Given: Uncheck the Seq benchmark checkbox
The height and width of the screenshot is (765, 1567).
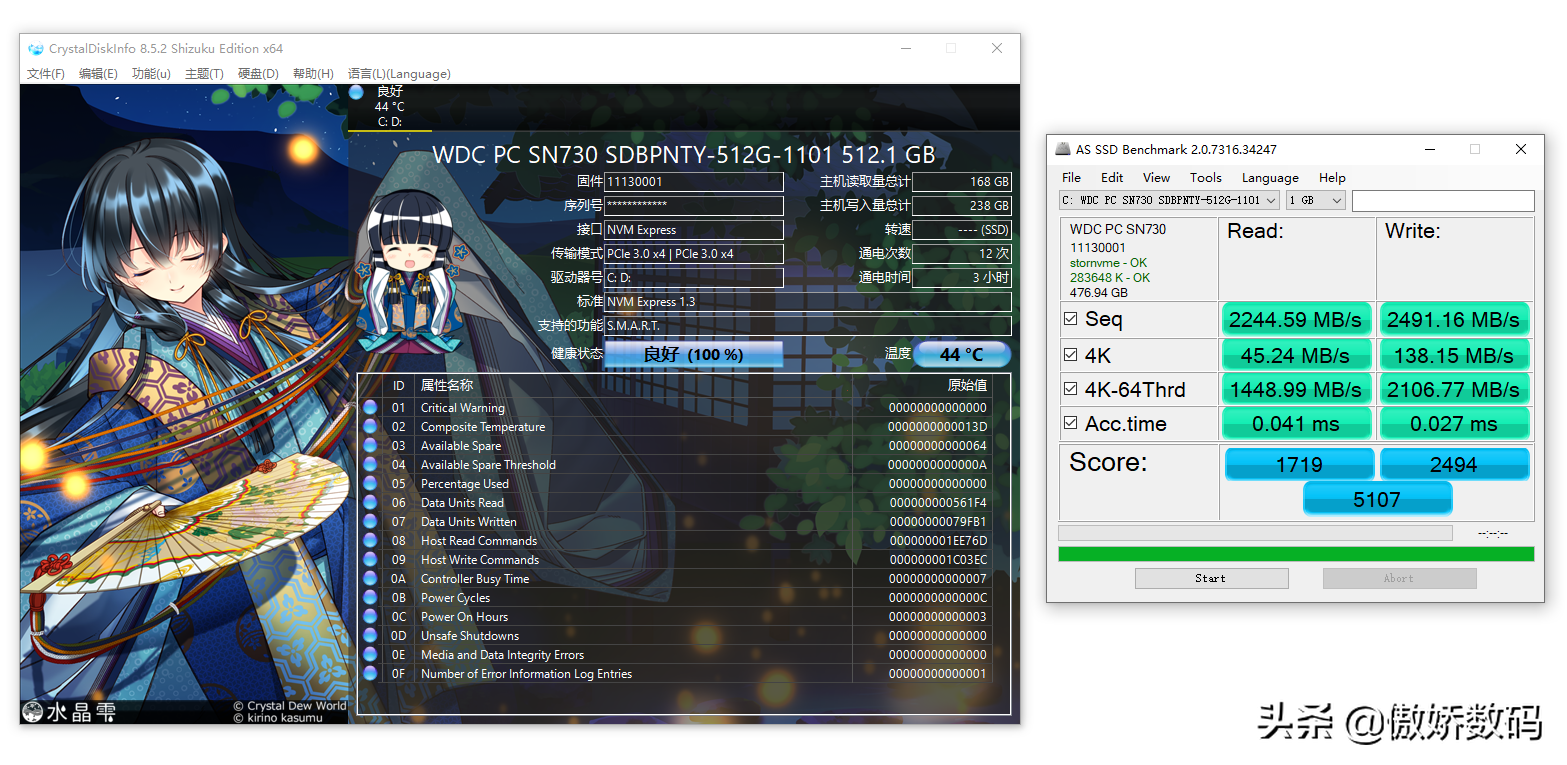Looking at the screenshot, I should click(1071, 319).
